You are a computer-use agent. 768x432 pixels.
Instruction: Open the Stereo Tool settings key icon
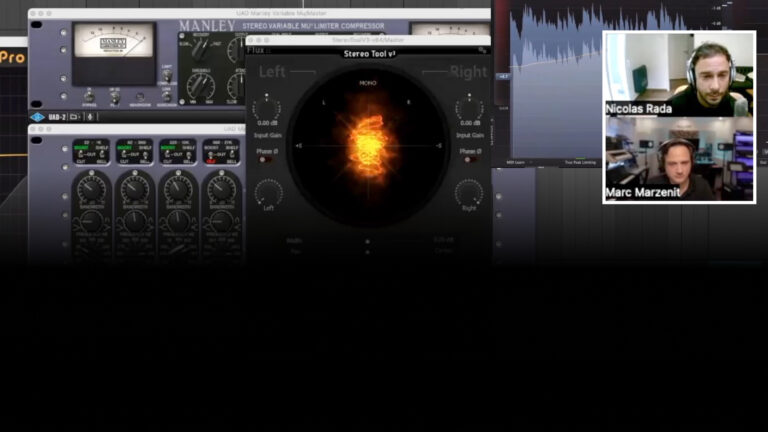(x=482, y=50)
